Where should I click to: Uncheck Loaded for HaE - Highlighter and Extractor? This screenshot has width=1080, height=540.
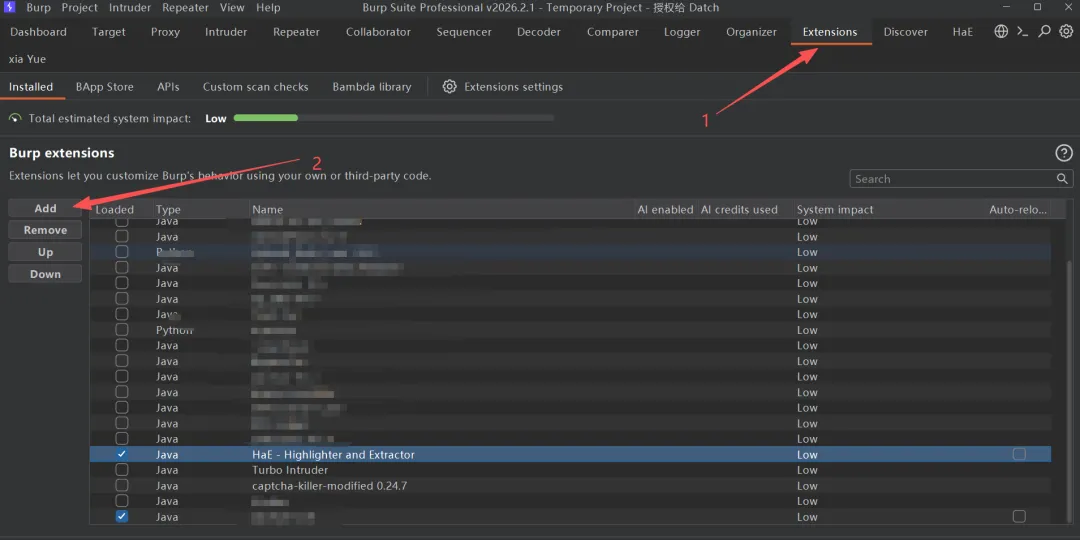click(x=122, y=455)
